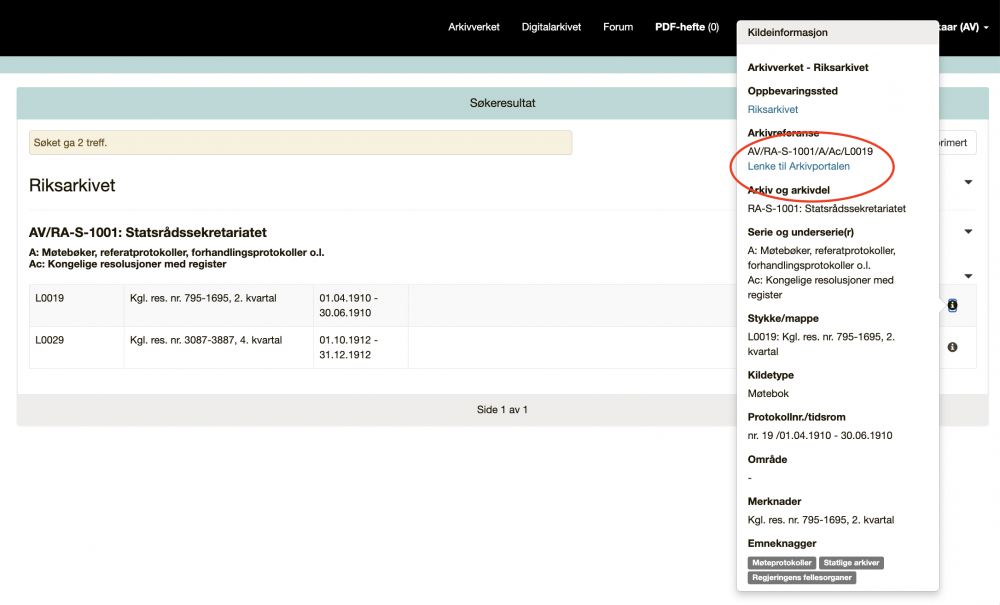
Task: Expand the middle chevron next to the series heading
Action: (967, 231)
